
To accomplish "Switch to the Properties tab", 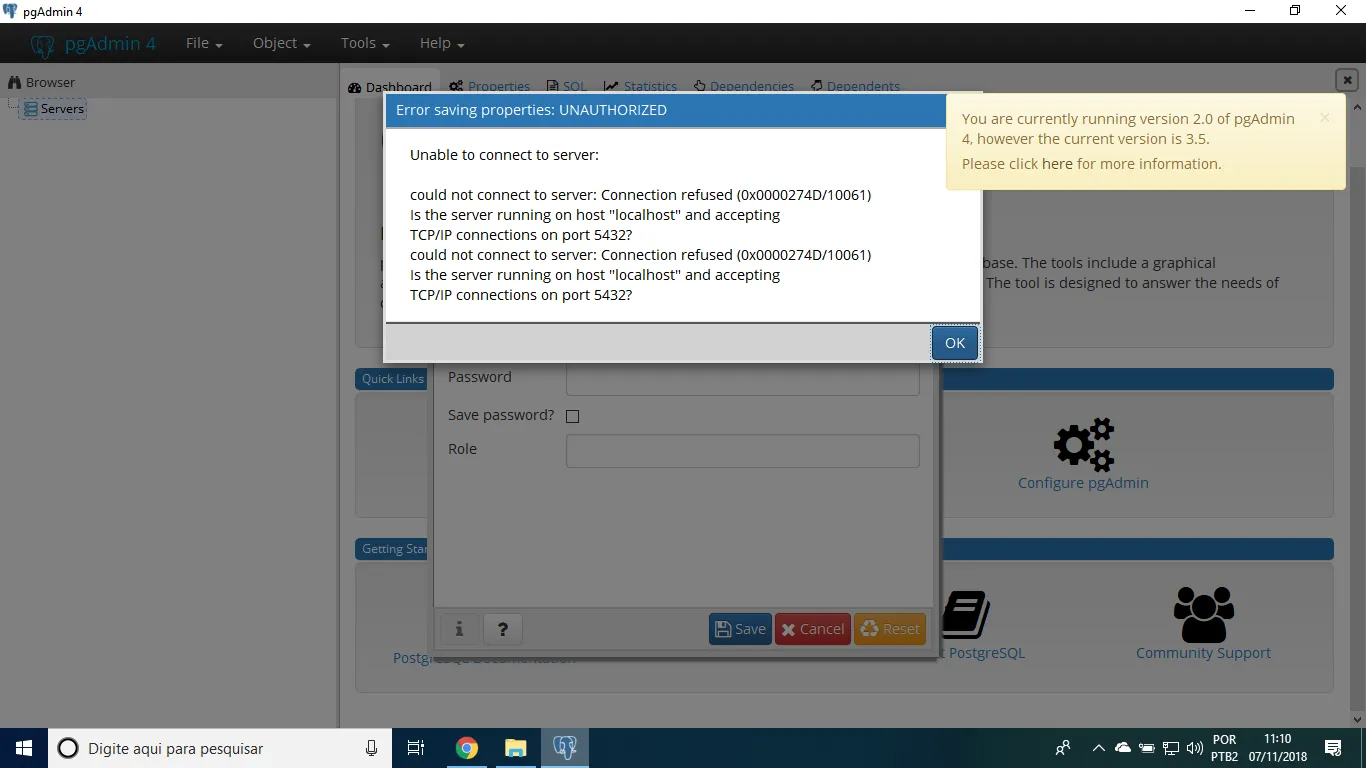I will [490, 86].
